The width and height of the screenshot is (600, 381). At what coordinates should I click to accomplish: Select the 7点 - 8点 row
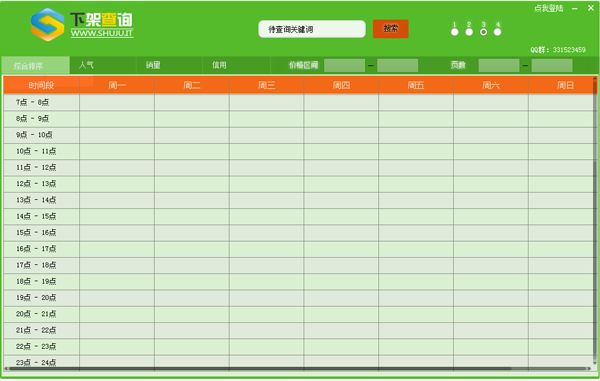point(298,103)
